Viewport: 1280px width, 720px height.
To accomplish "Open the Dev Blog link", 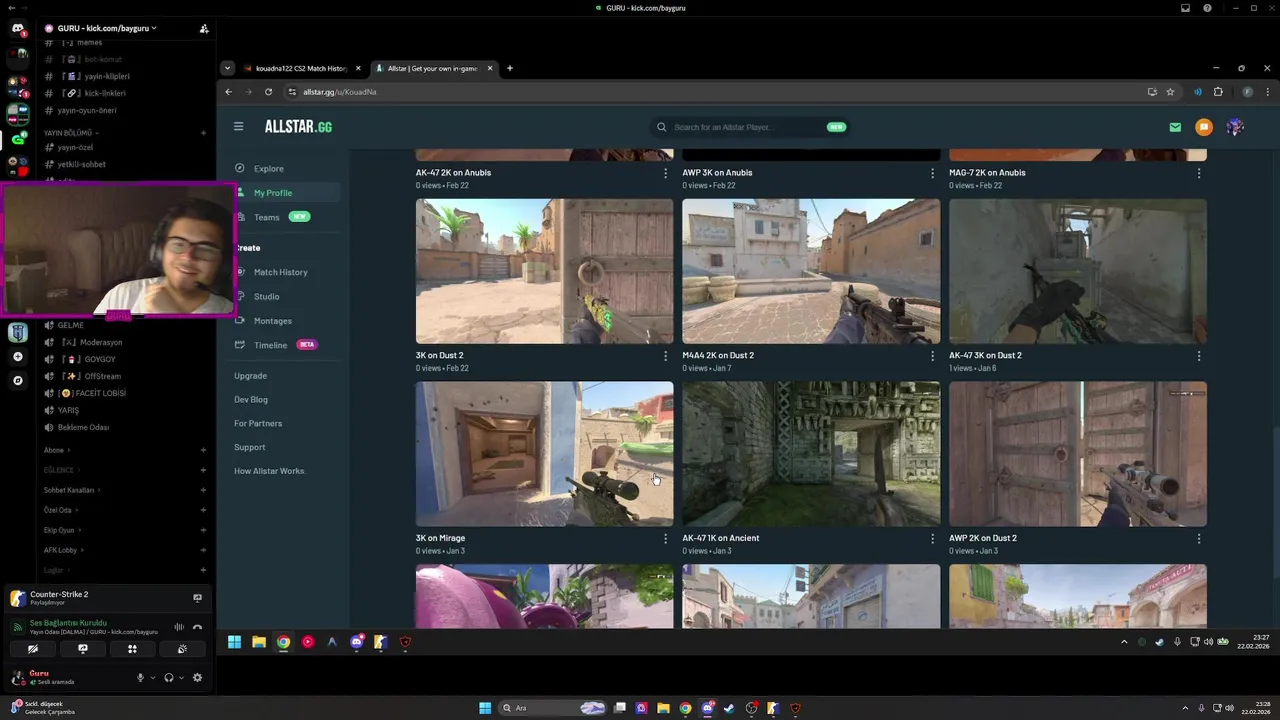I will pyautogui.click(x=250, y=399).
